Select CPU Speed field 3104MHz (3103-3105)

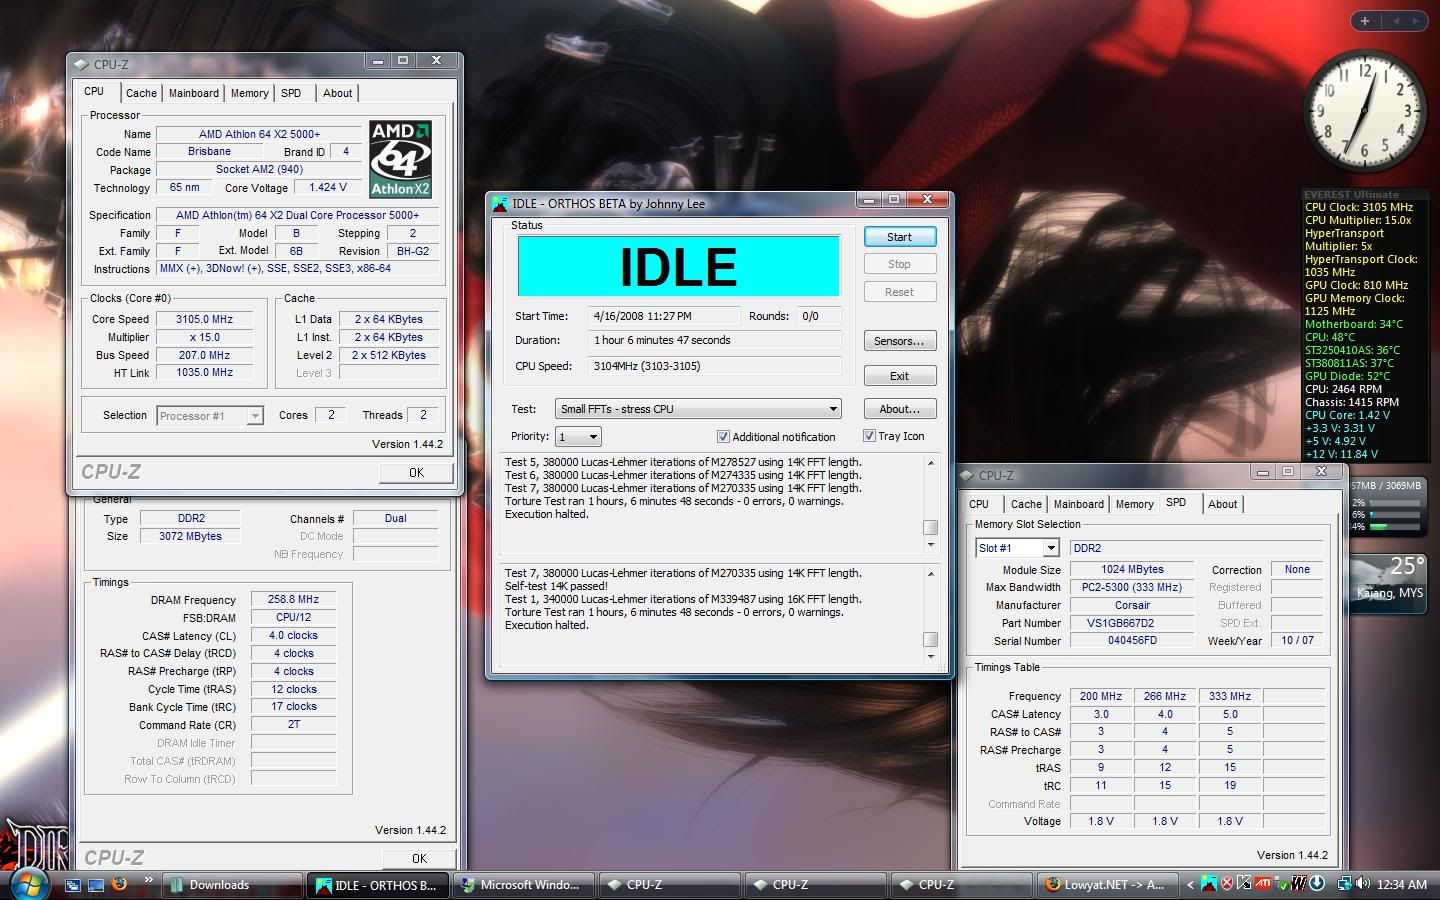coord(714,366)
